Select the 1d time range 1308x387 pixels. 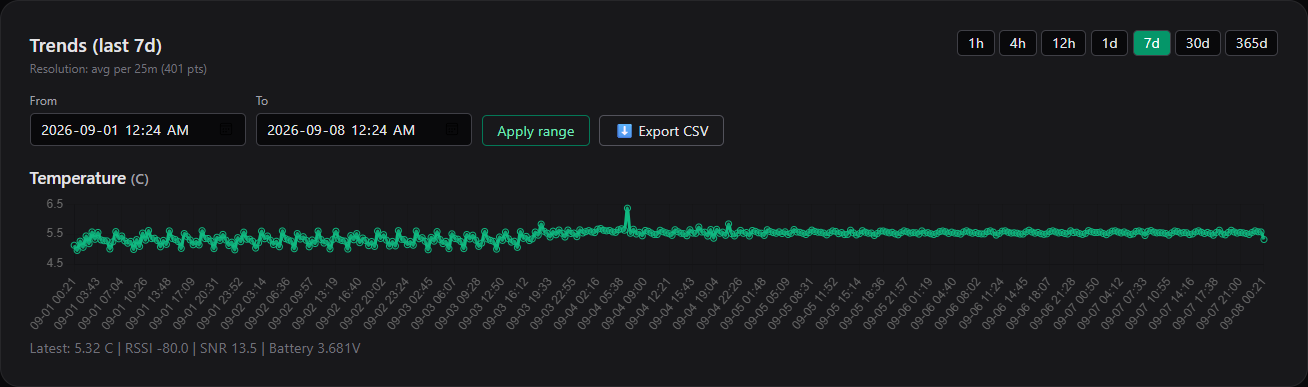(x=1109, y=43)
